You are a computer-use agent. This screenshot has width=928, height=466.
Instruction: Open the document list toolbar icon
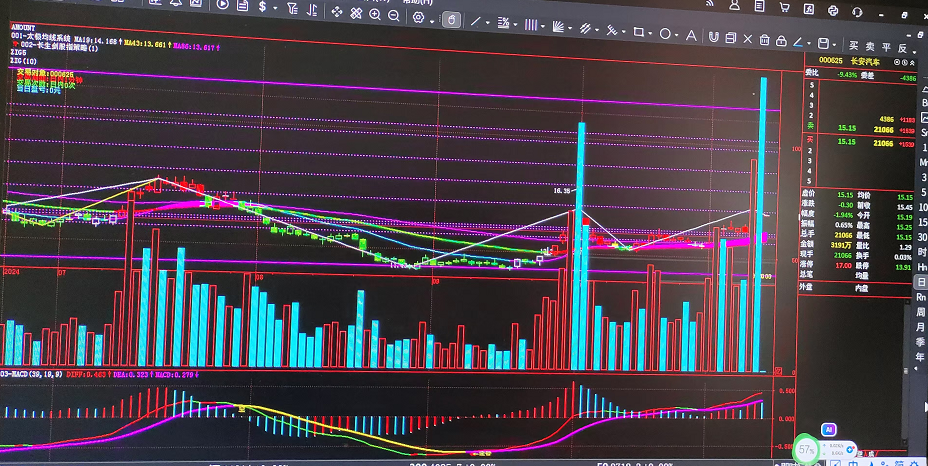pos(242,5)
